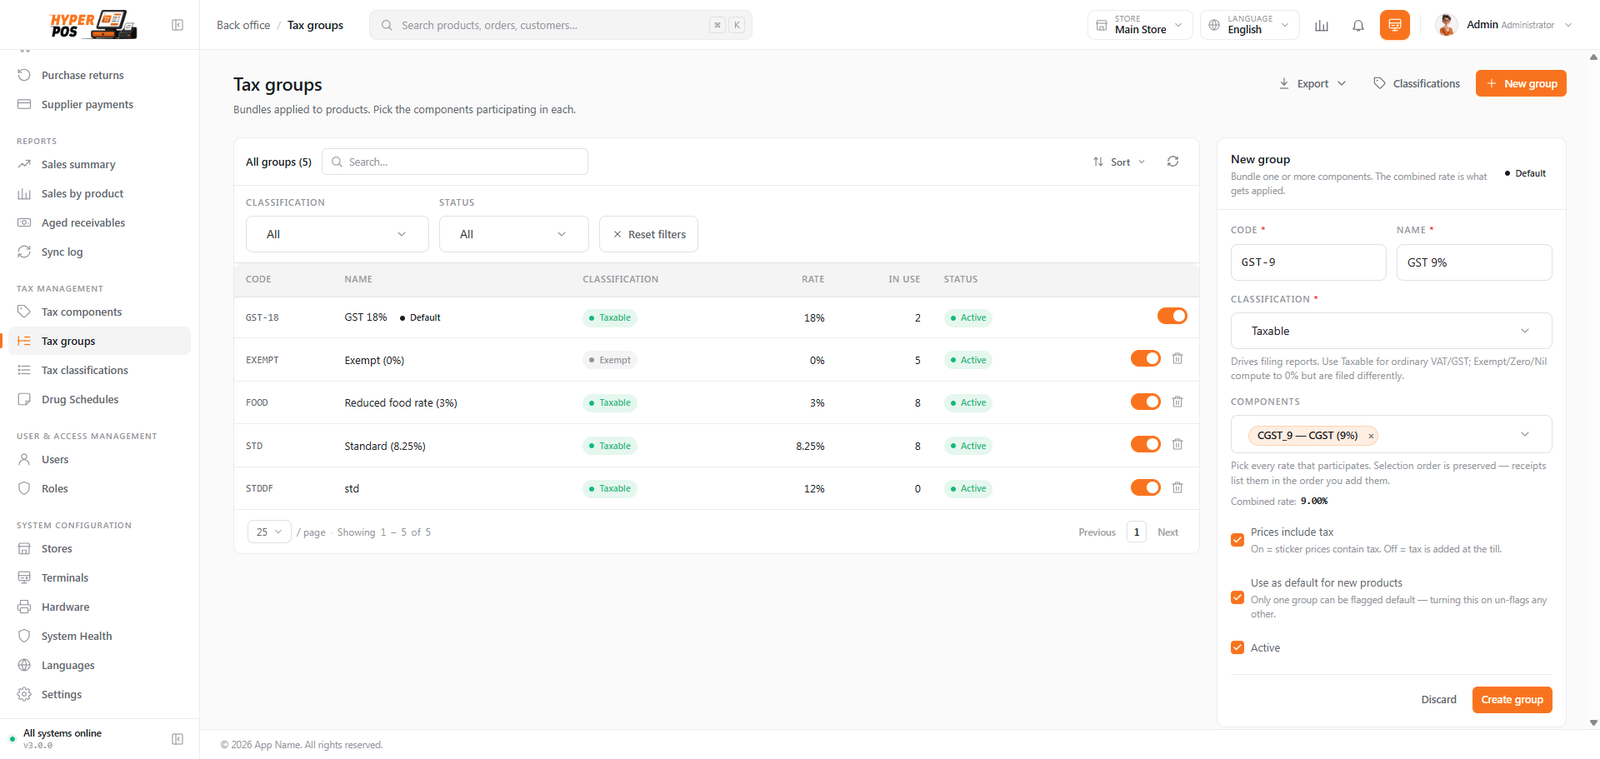Click the Code field containing GST-9

(1308, 262)
